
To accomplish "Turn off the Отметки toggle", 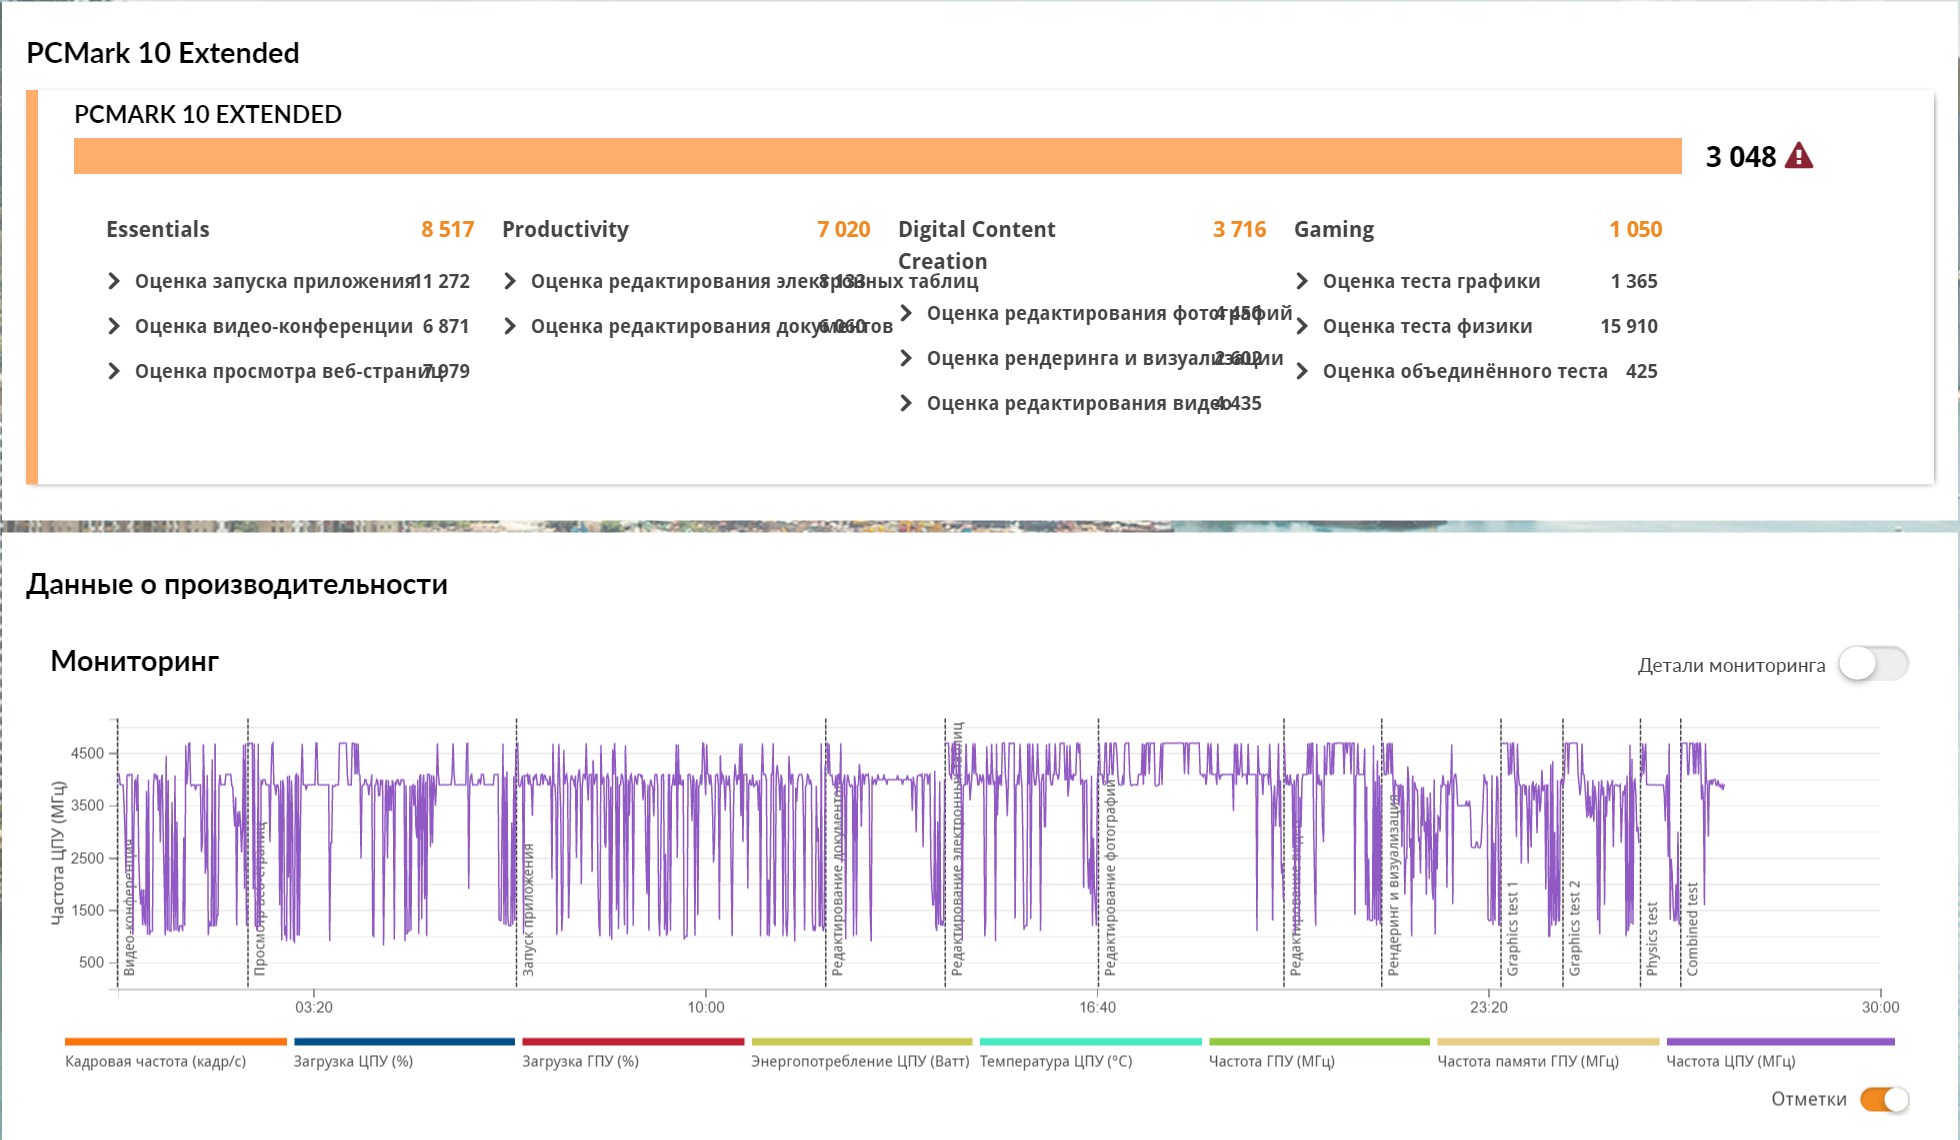I will (1884, 1099).
